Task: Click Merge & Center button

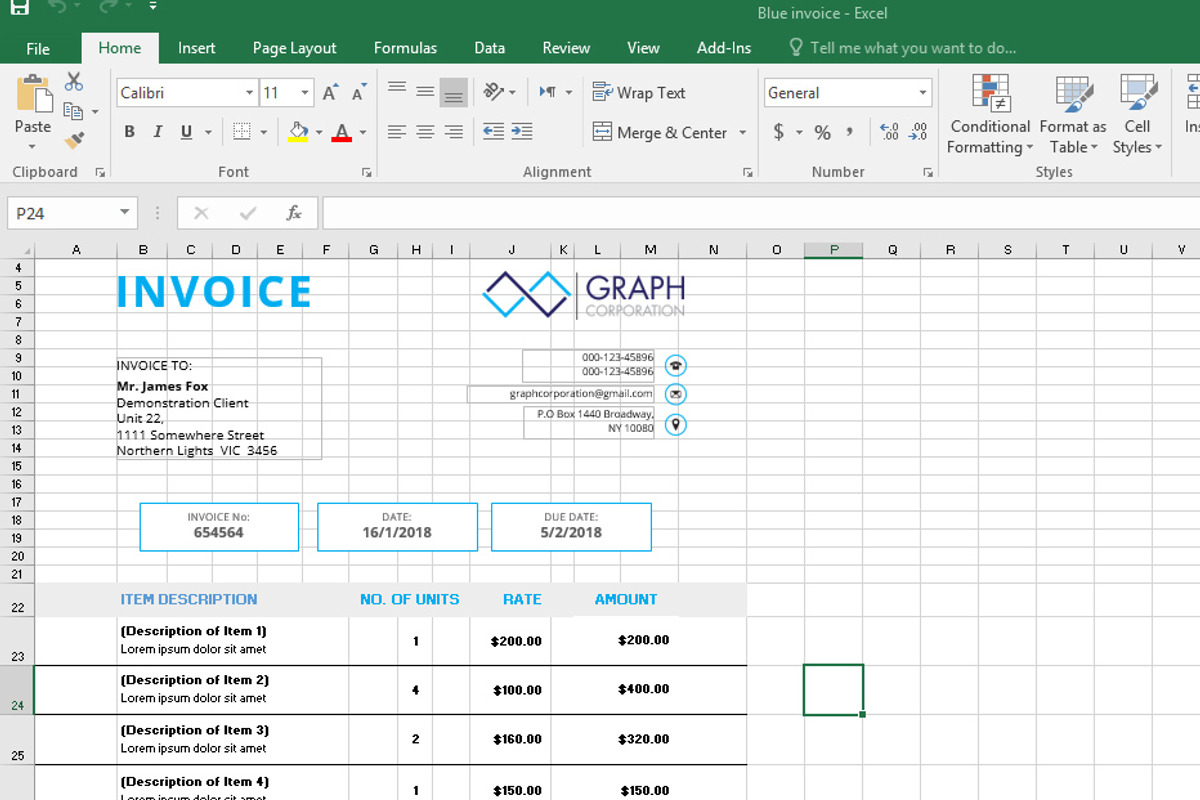Action: tap(660, 132)
